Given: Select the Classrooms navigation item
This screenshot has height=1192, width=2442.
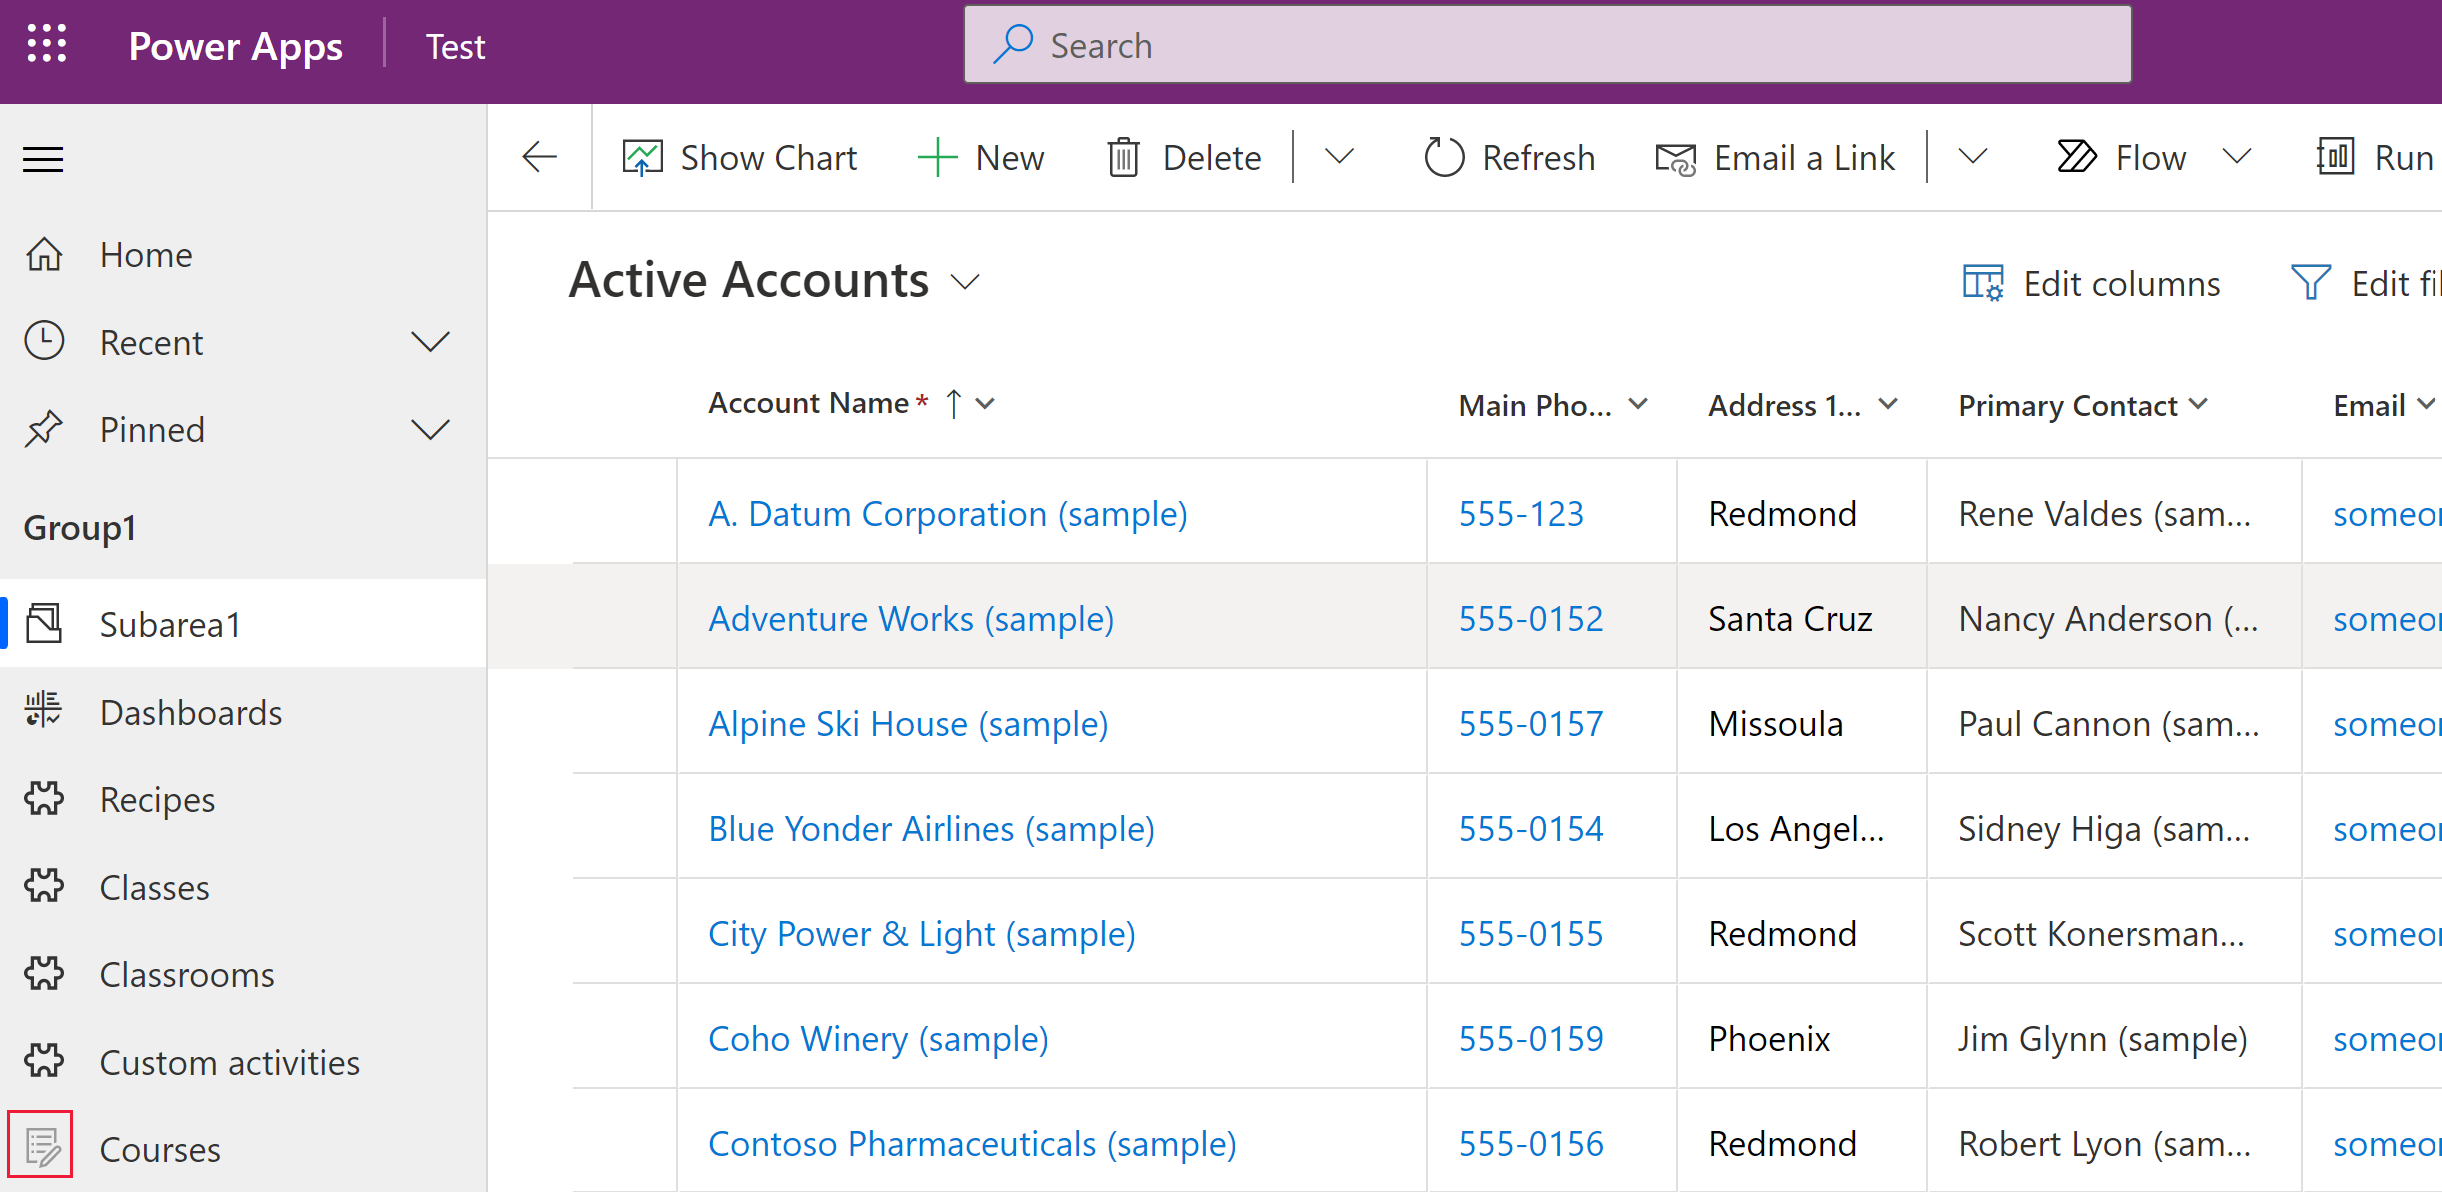Looking at the screenshot, I should 187,974.
